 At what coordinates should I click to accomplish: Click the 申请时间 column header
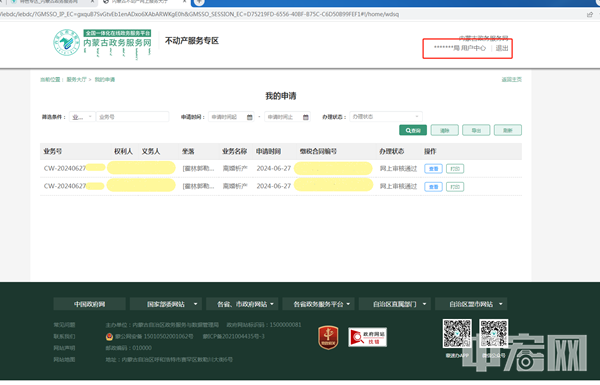[269, 152]
